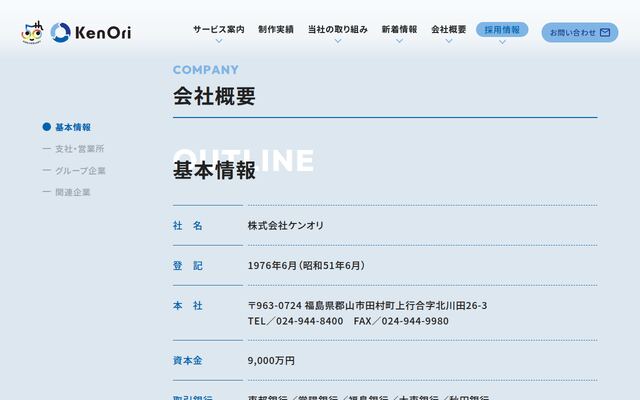This screenshot has width=640, height=400.
Task: Open the 制作実績 page
Action: (x=276, y=29)
